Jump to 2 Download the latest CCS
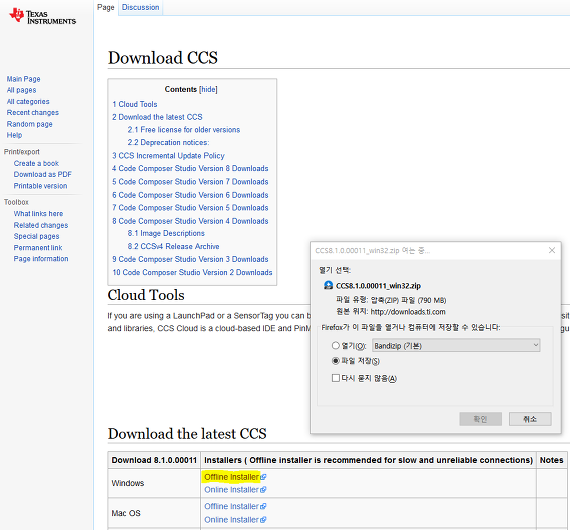The width and height of the screenshot is (570, 530). point(157,117)
